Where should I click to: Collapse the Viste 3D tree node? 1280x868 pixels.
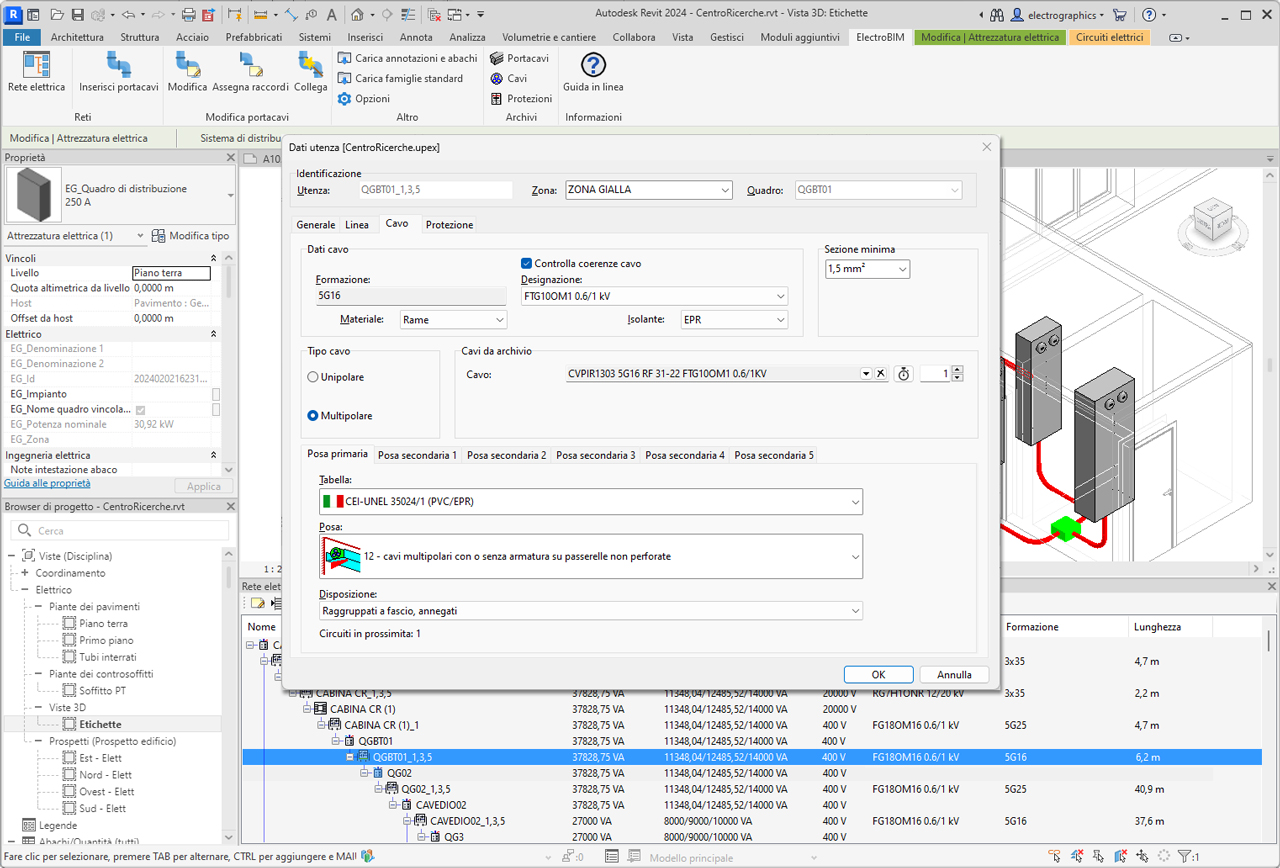coord(39,708)
